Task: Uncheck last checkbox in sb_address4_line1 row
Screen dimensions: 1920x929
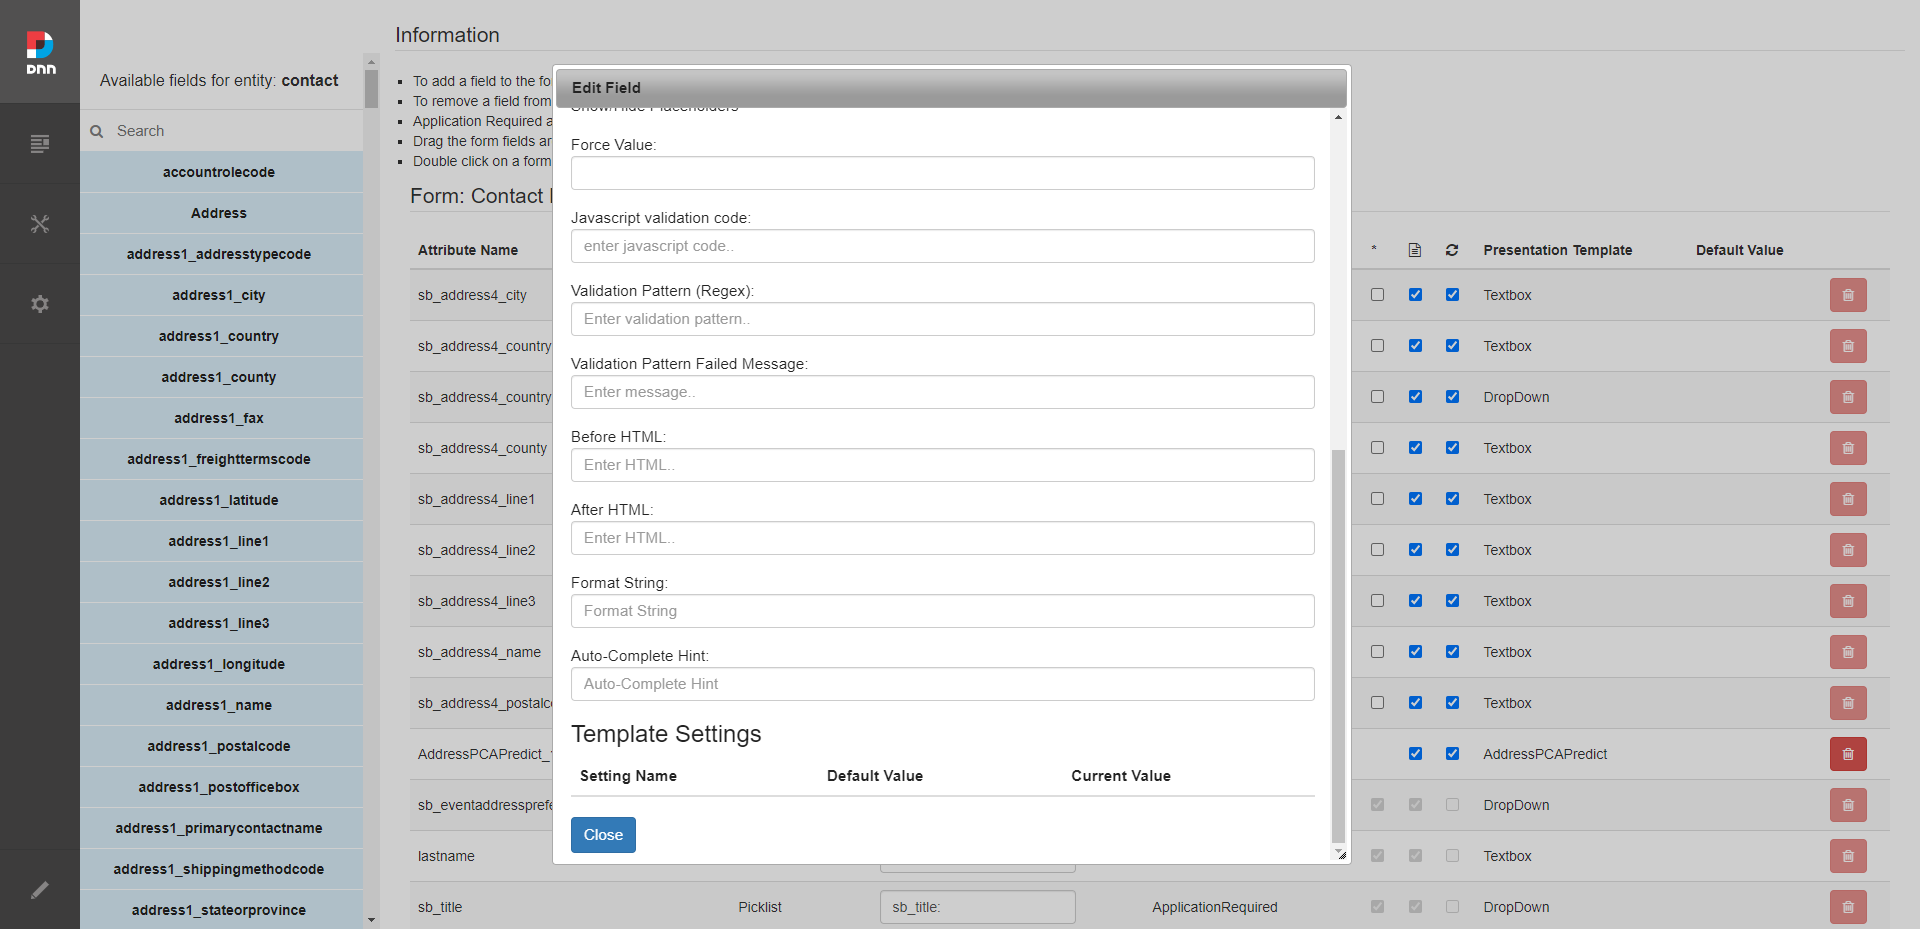Action: coord(1452,499)
